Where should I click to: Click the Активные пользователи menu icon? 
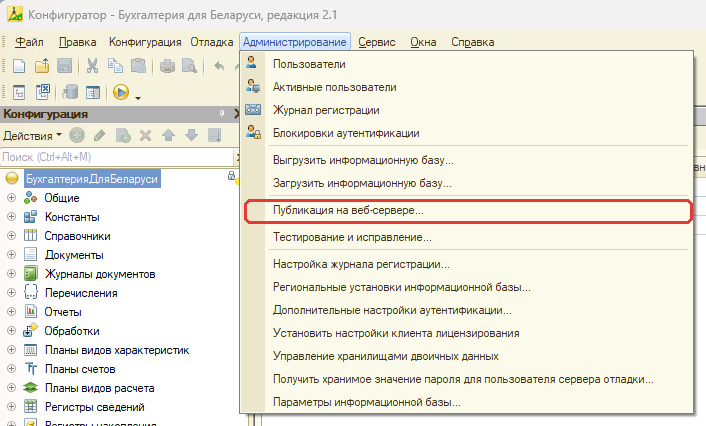(x=253, y=86)
